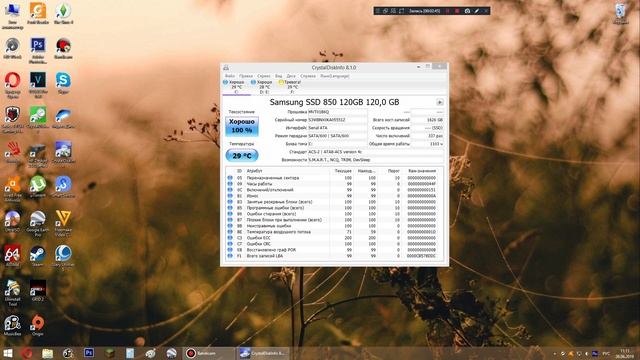Select the D: E: drive tab
Image resolution: width=640 pixels, height=360 pixels.
pyautogui.click(x=264, y=87)
